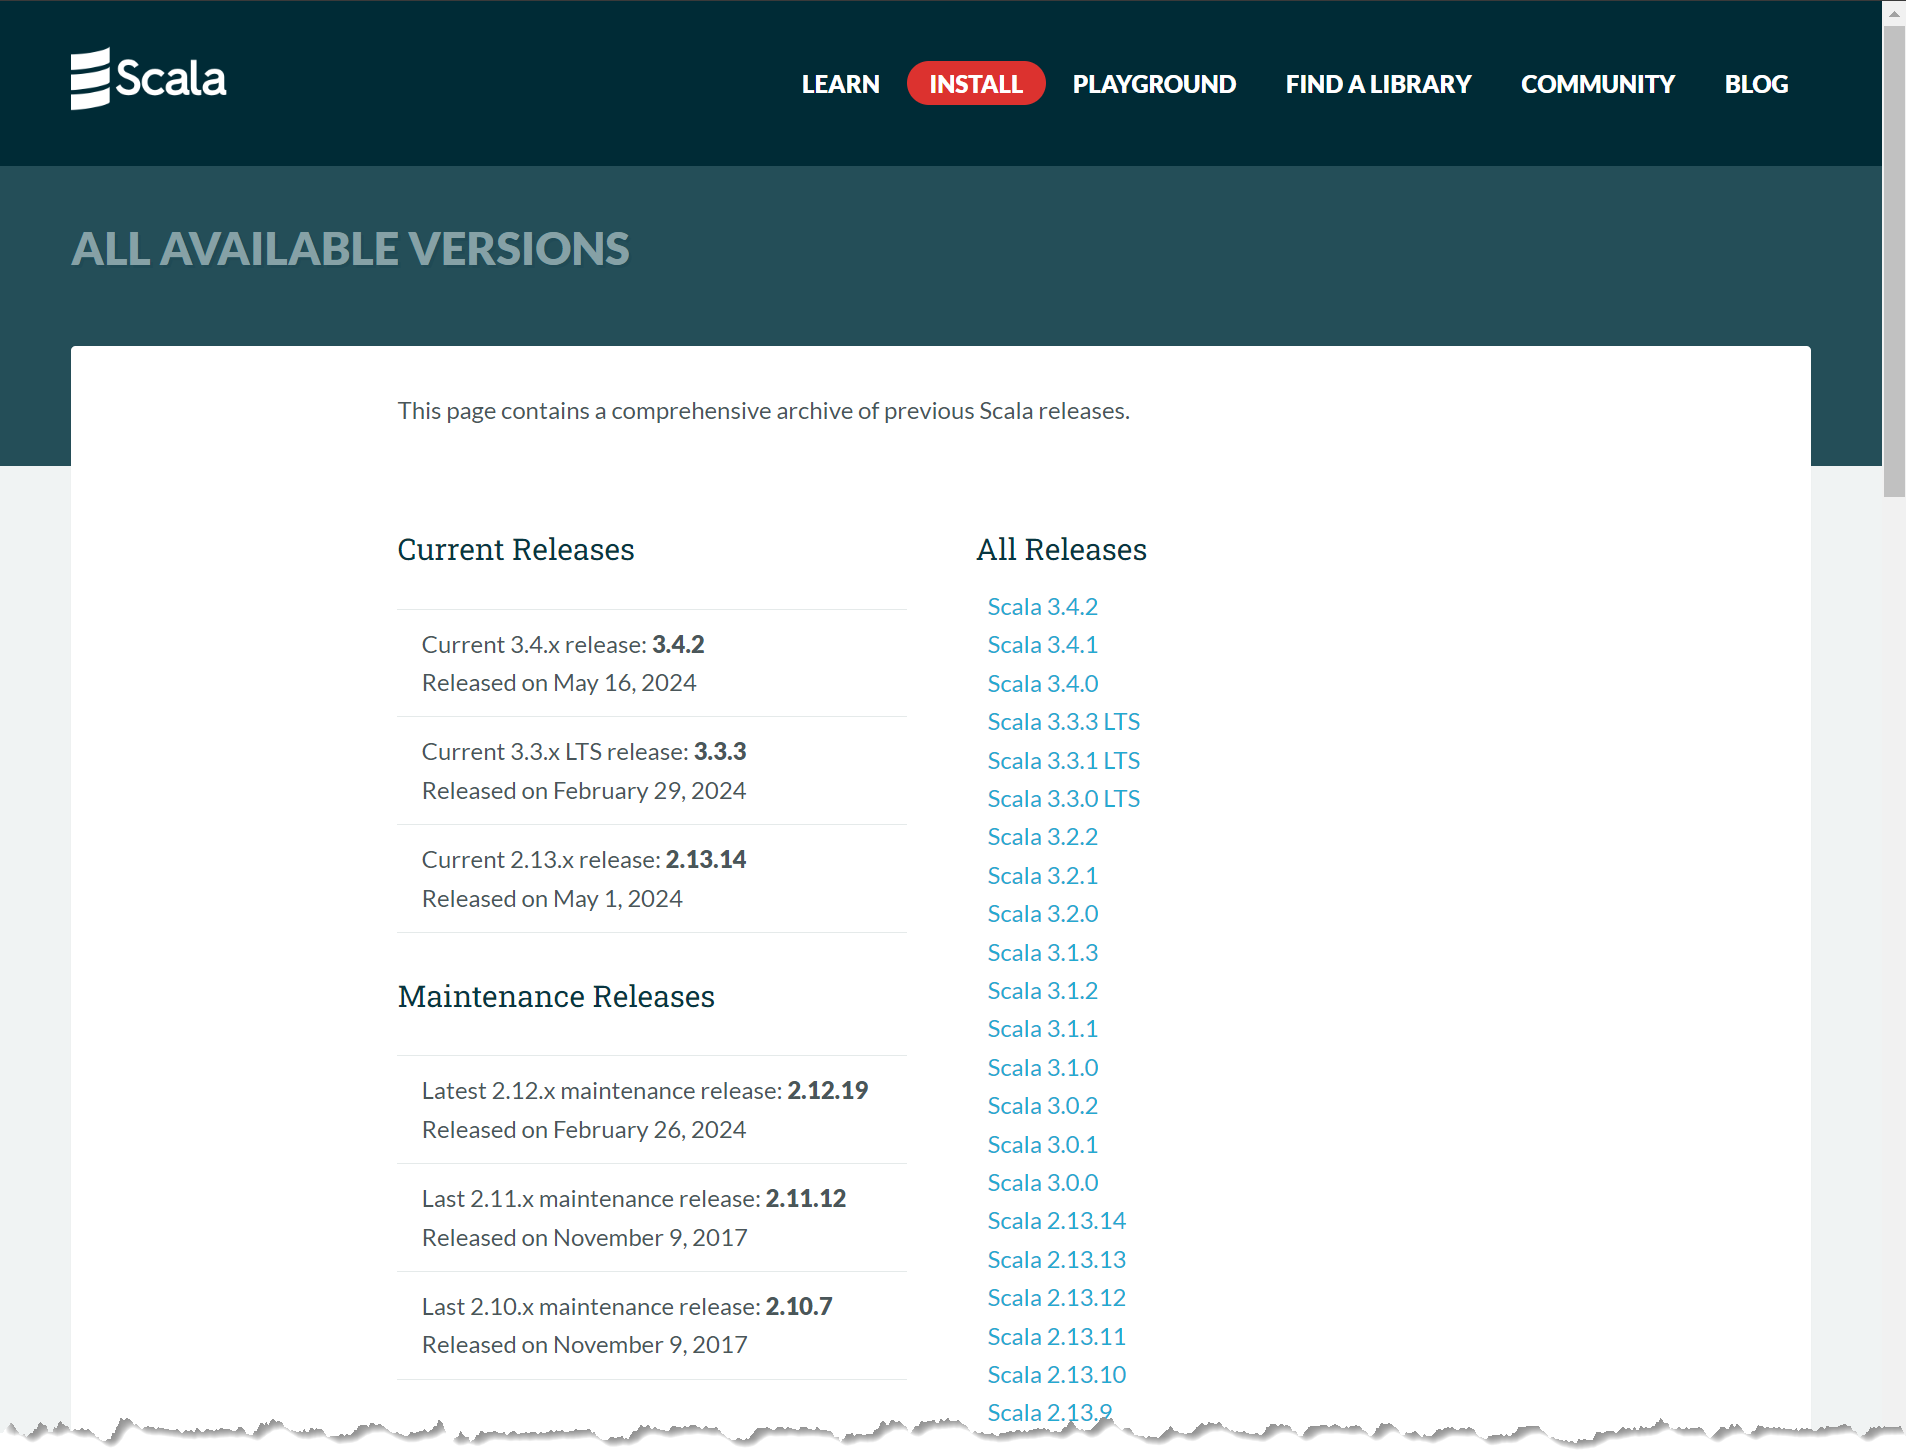
Task: Open the Scala 3.2.0 release link
Action: point(1042,914)
